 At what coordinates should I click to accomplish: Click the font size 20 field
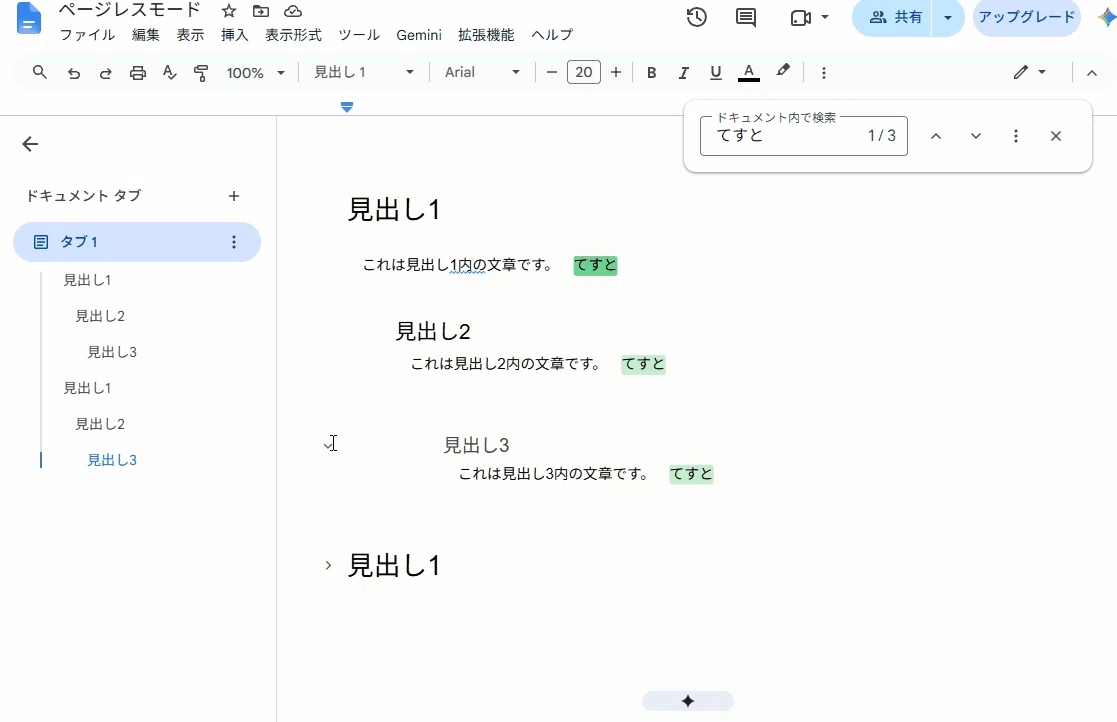tap(583, 73)
